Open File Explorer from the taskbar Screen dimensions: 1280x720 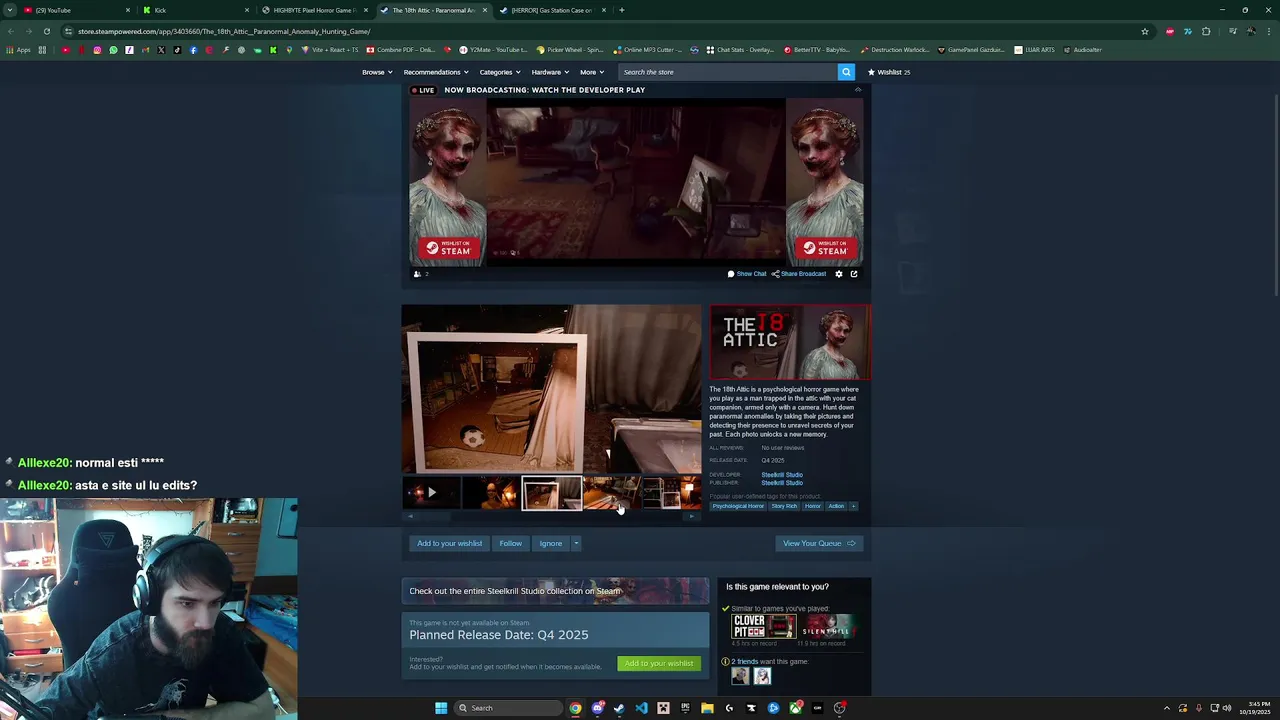pos(707,708)
